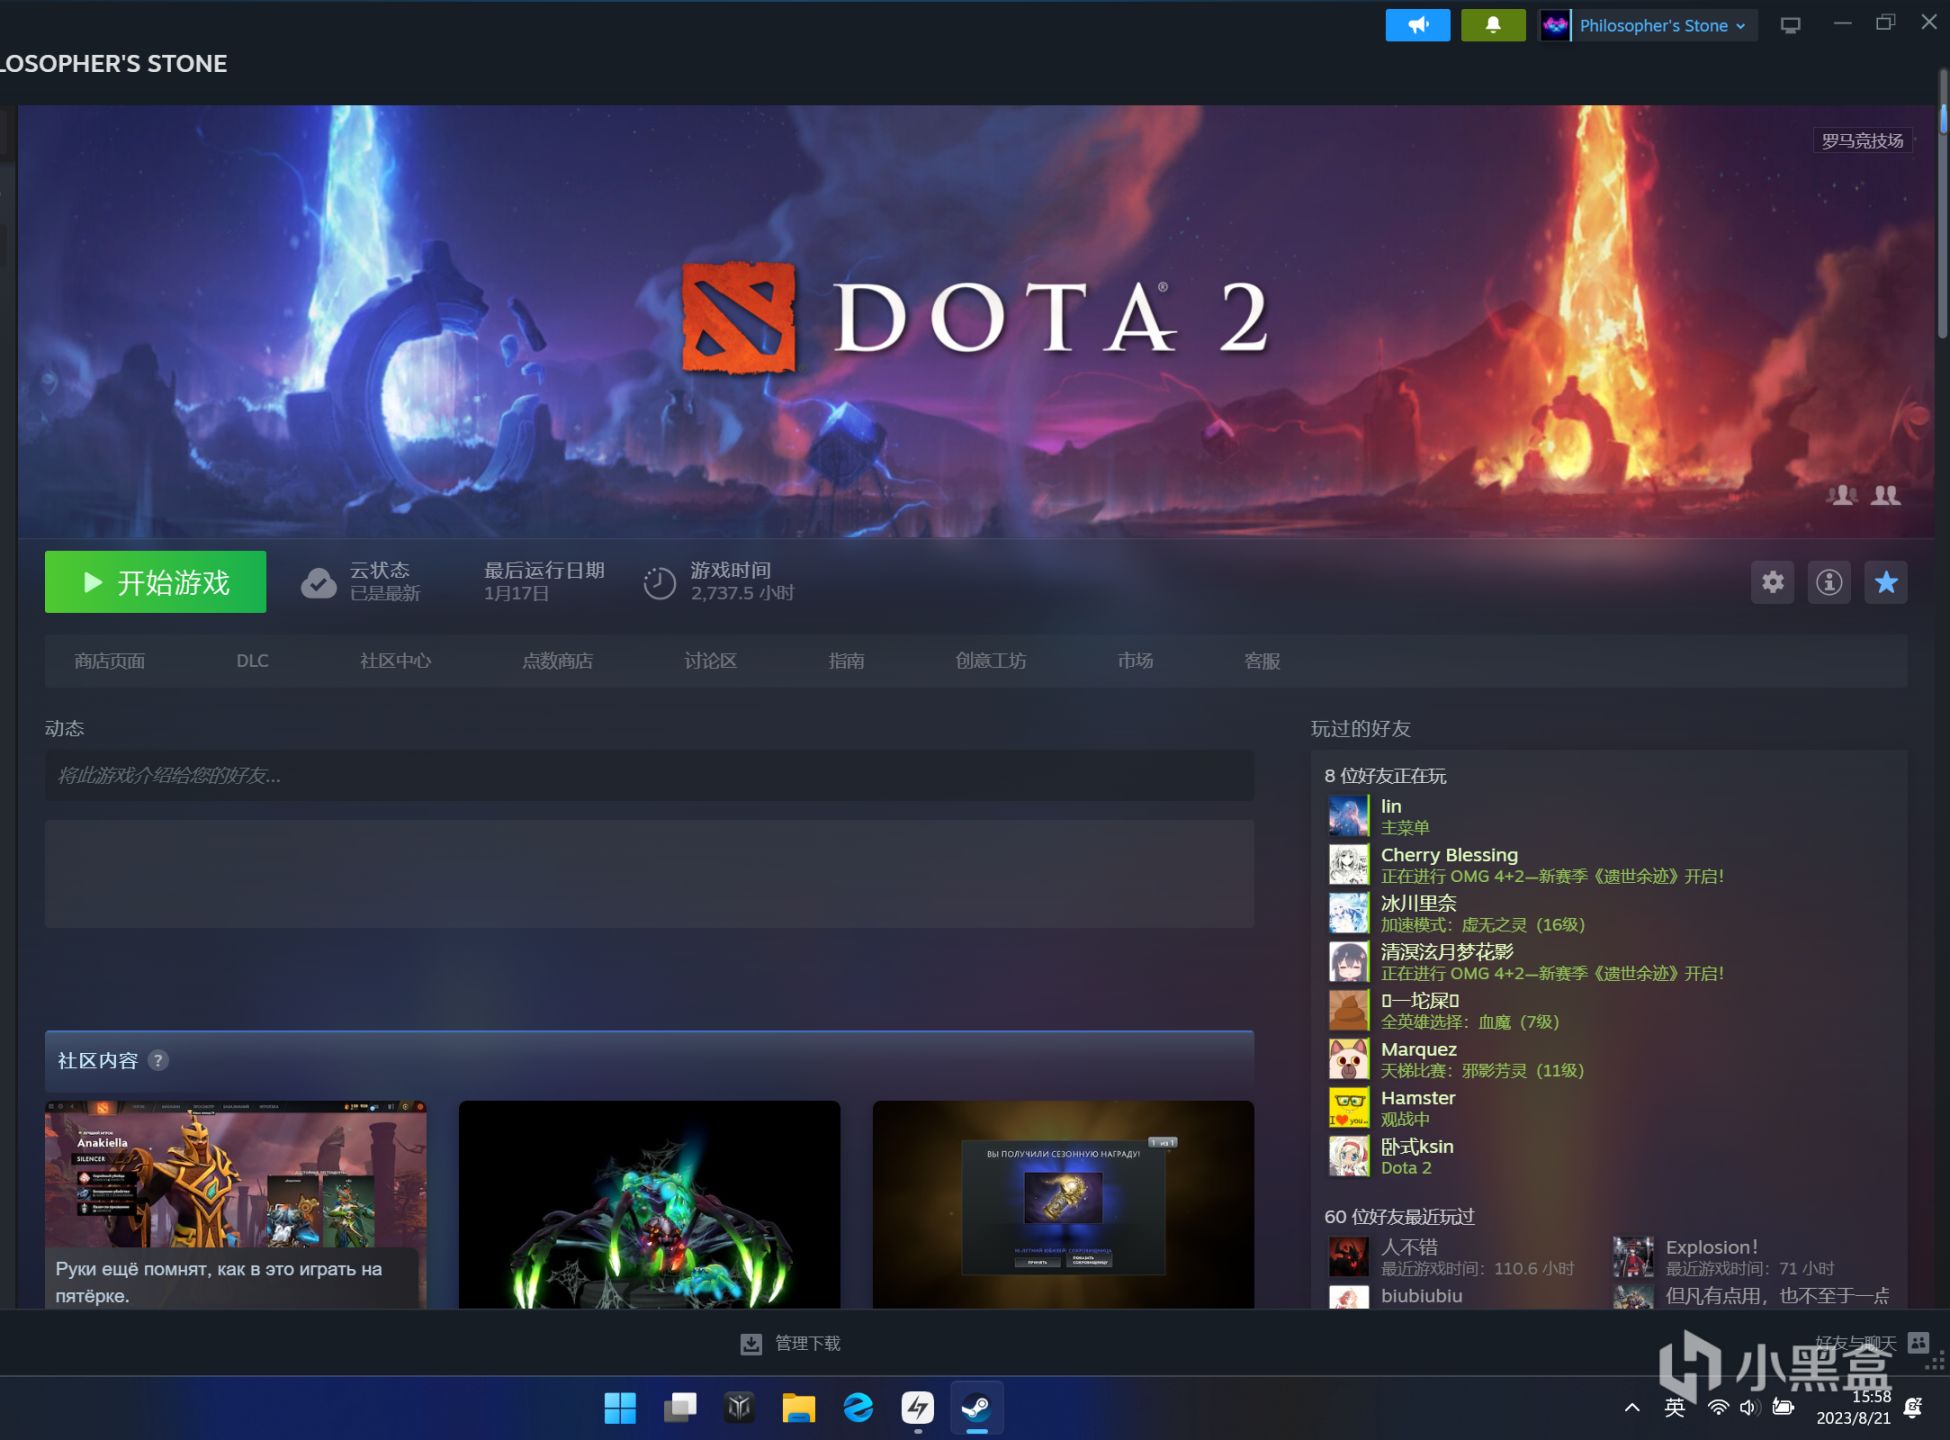Click friend 冰川里奈's avatar
Viewport: 1950px width, 1440px height.
pos(1348,913)
